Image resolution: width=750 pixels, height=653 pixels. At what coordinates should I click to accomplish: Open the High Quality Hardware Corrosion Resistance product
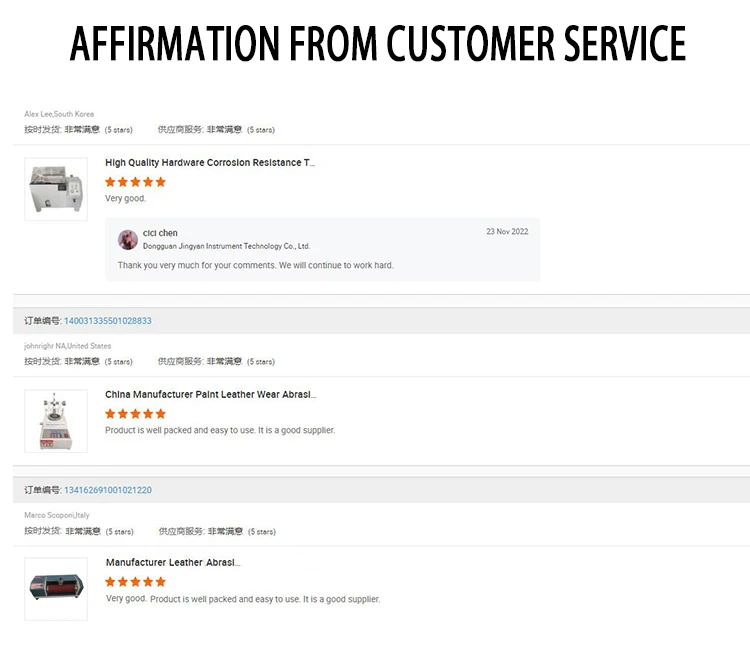pos(210,162)
